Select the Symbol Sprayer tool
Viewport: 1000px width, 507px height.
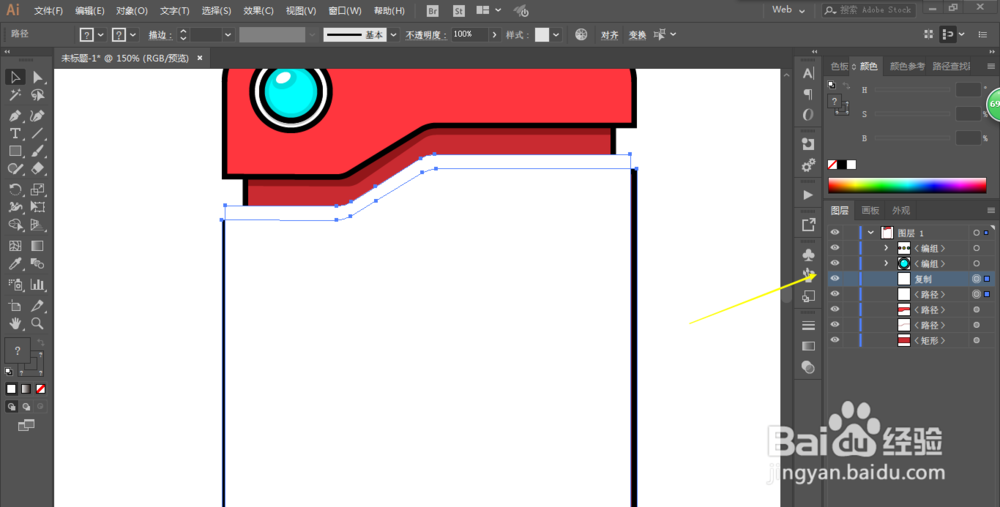click(15, 284)
